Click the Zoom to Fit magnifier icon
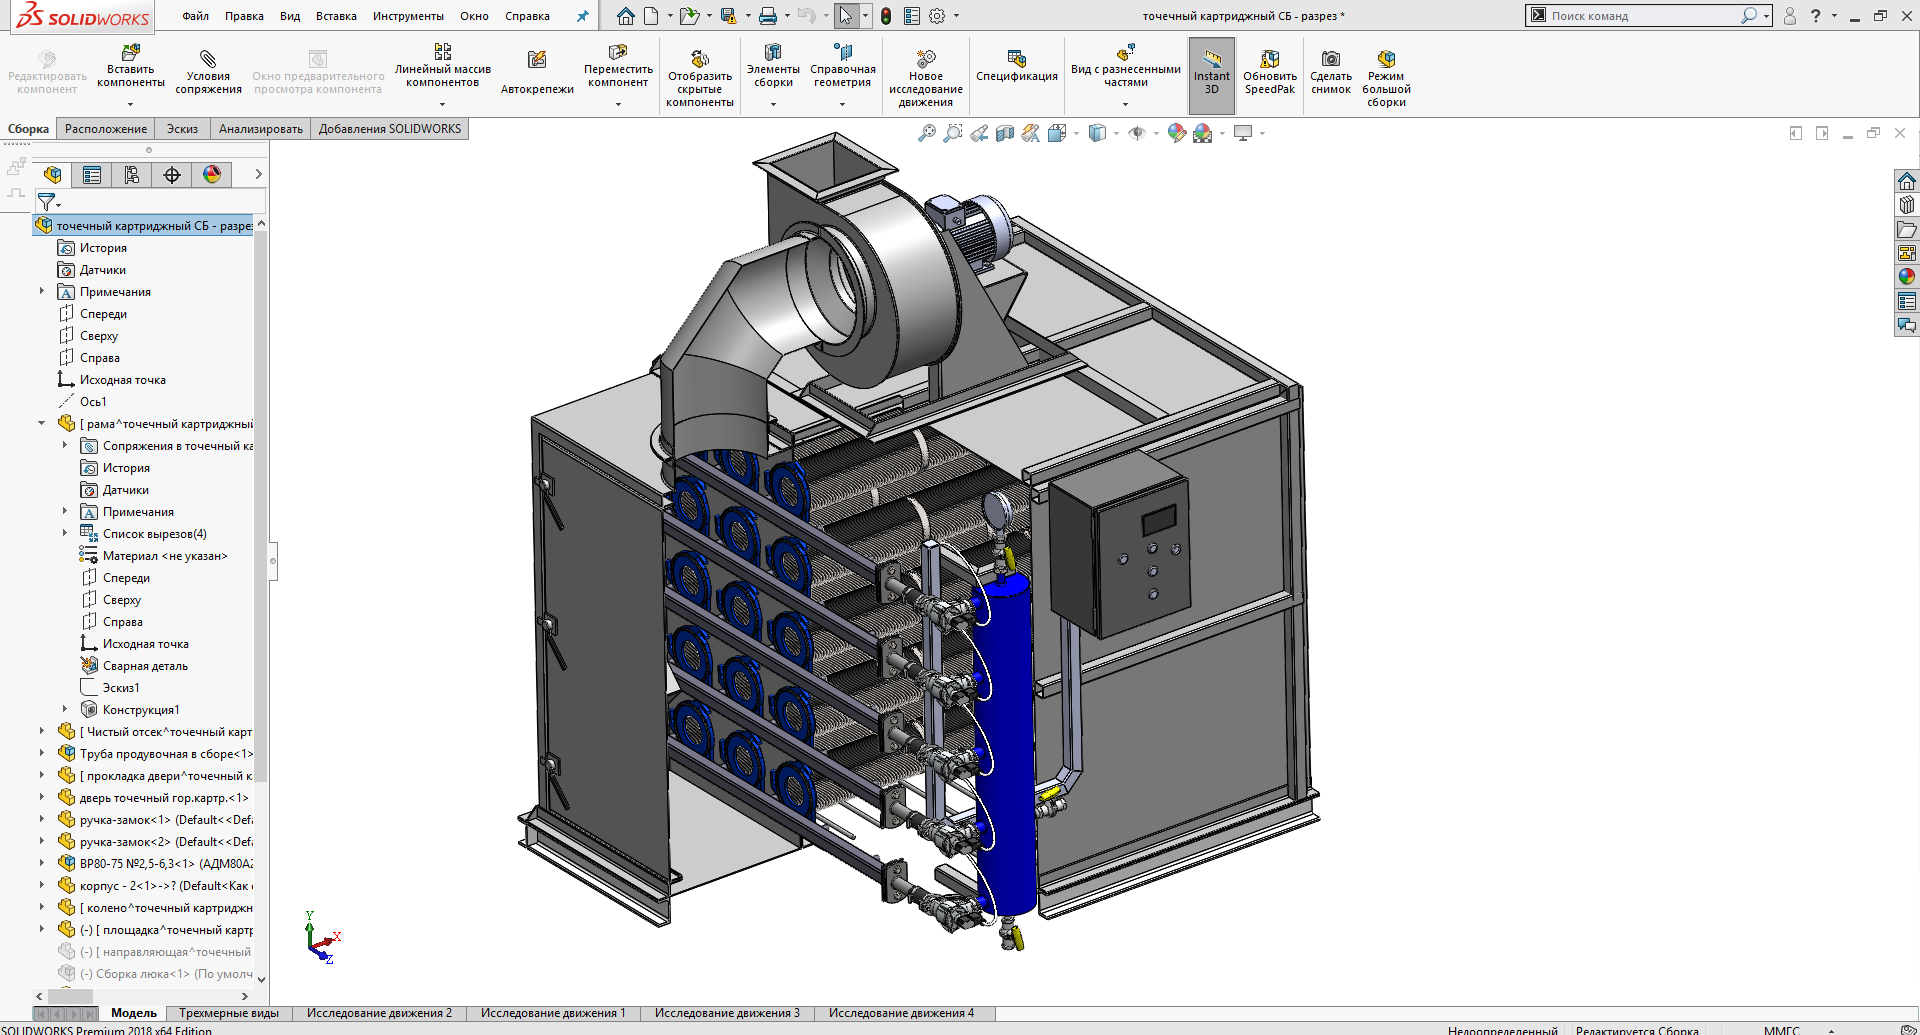1920x1035 pixels. pos(927,133)
